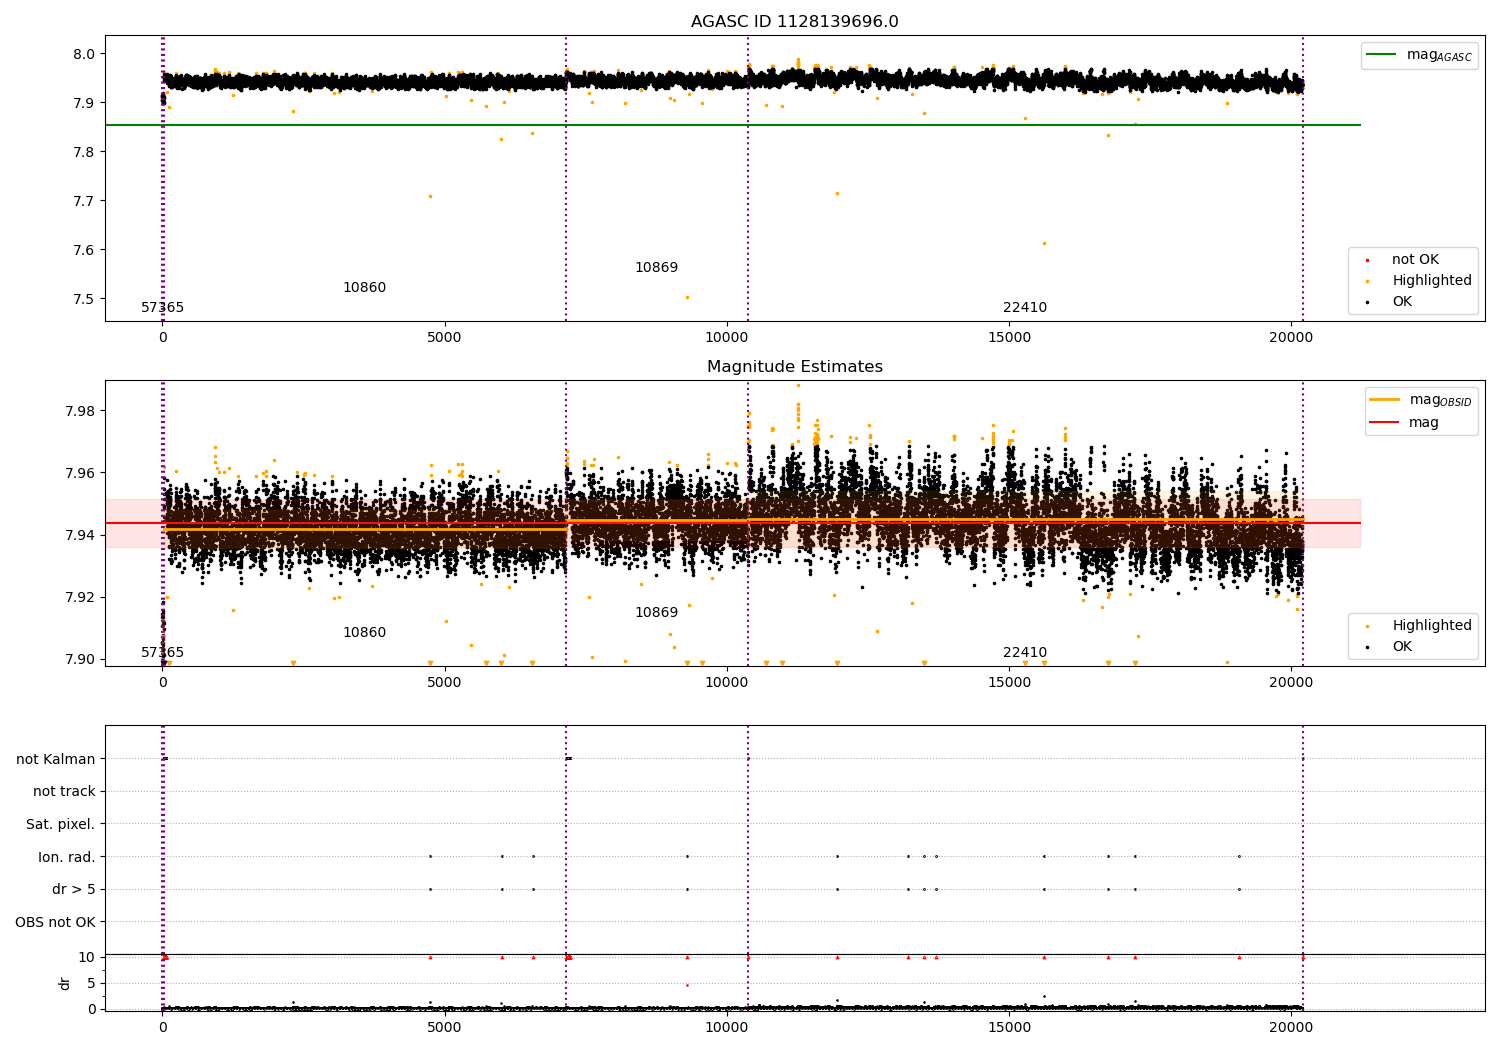This screenshot has height=1050, width=1500.
Task: Click the 'Ion. rad.' axis label
Action: point(66,857)
